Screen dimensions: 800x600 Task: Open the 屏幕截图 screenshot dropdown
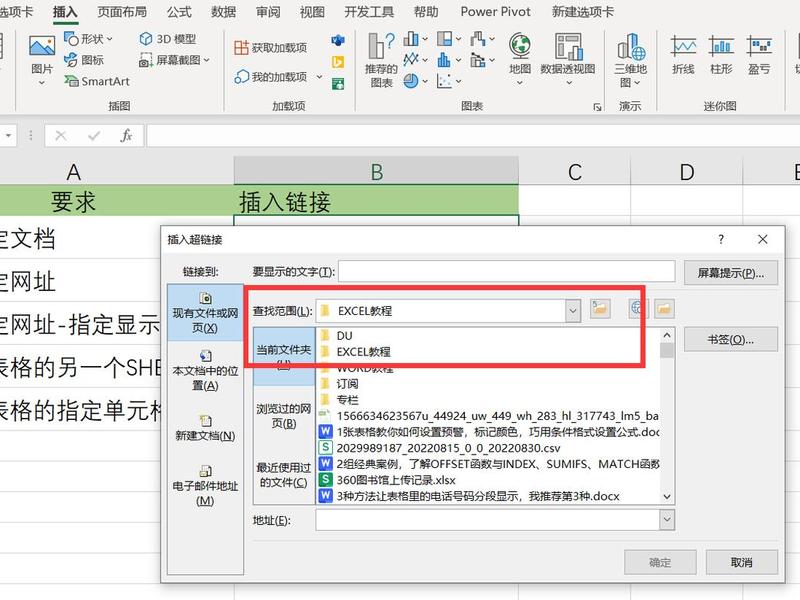(x=174, y=60)
